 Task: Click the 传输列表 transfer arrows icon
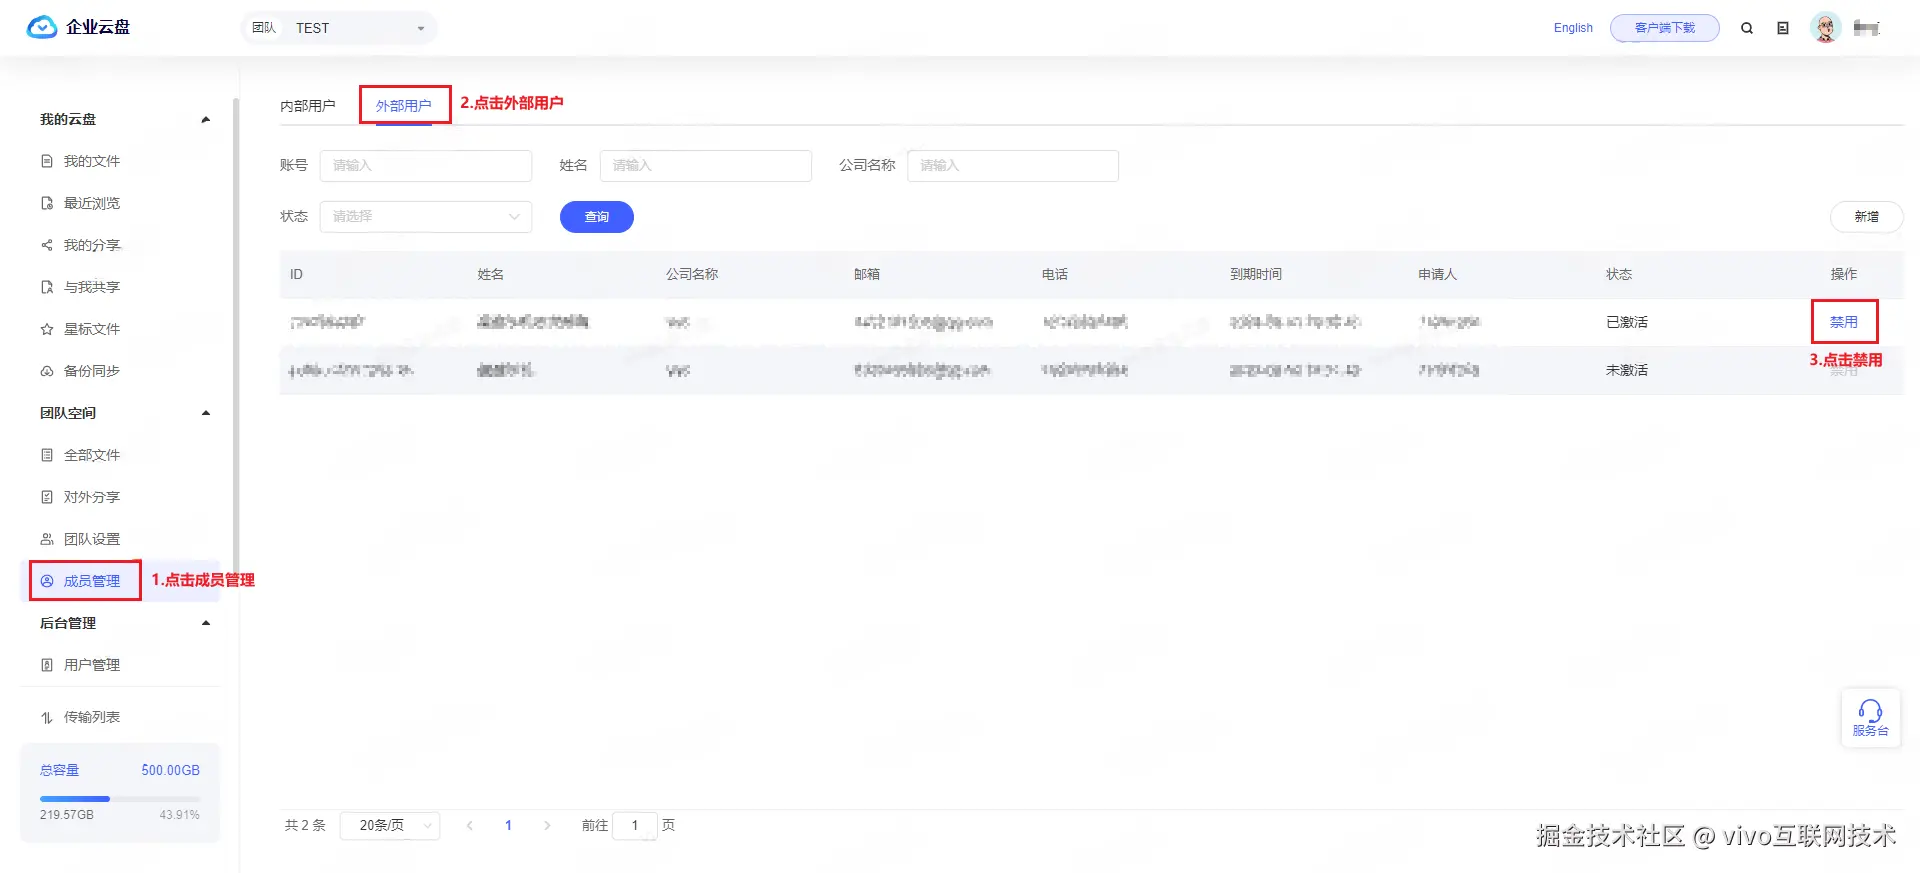click(x=47, y=717)
